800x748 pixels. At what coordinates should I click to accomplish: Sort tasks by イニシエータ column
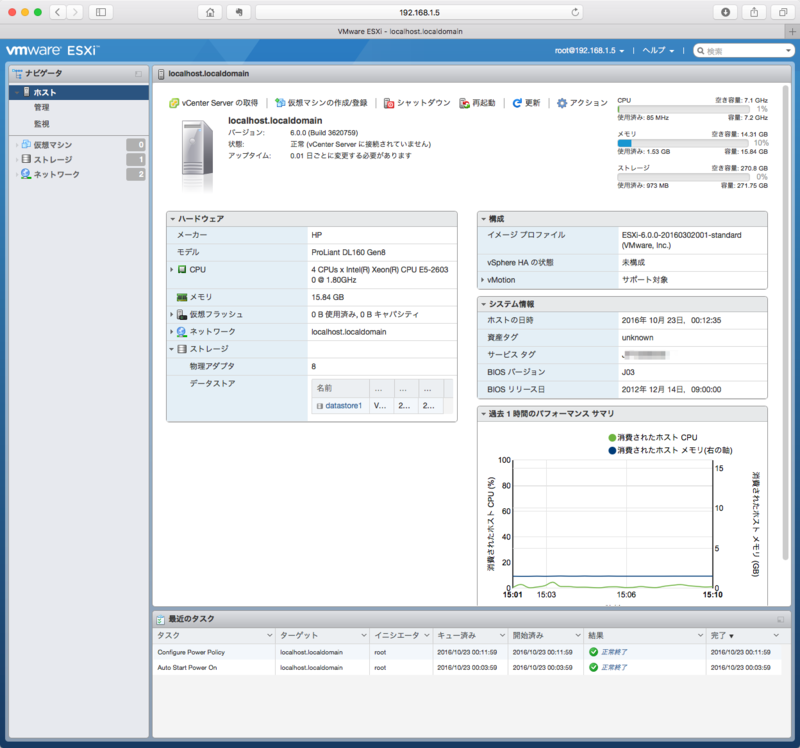[x=402, y=635]
